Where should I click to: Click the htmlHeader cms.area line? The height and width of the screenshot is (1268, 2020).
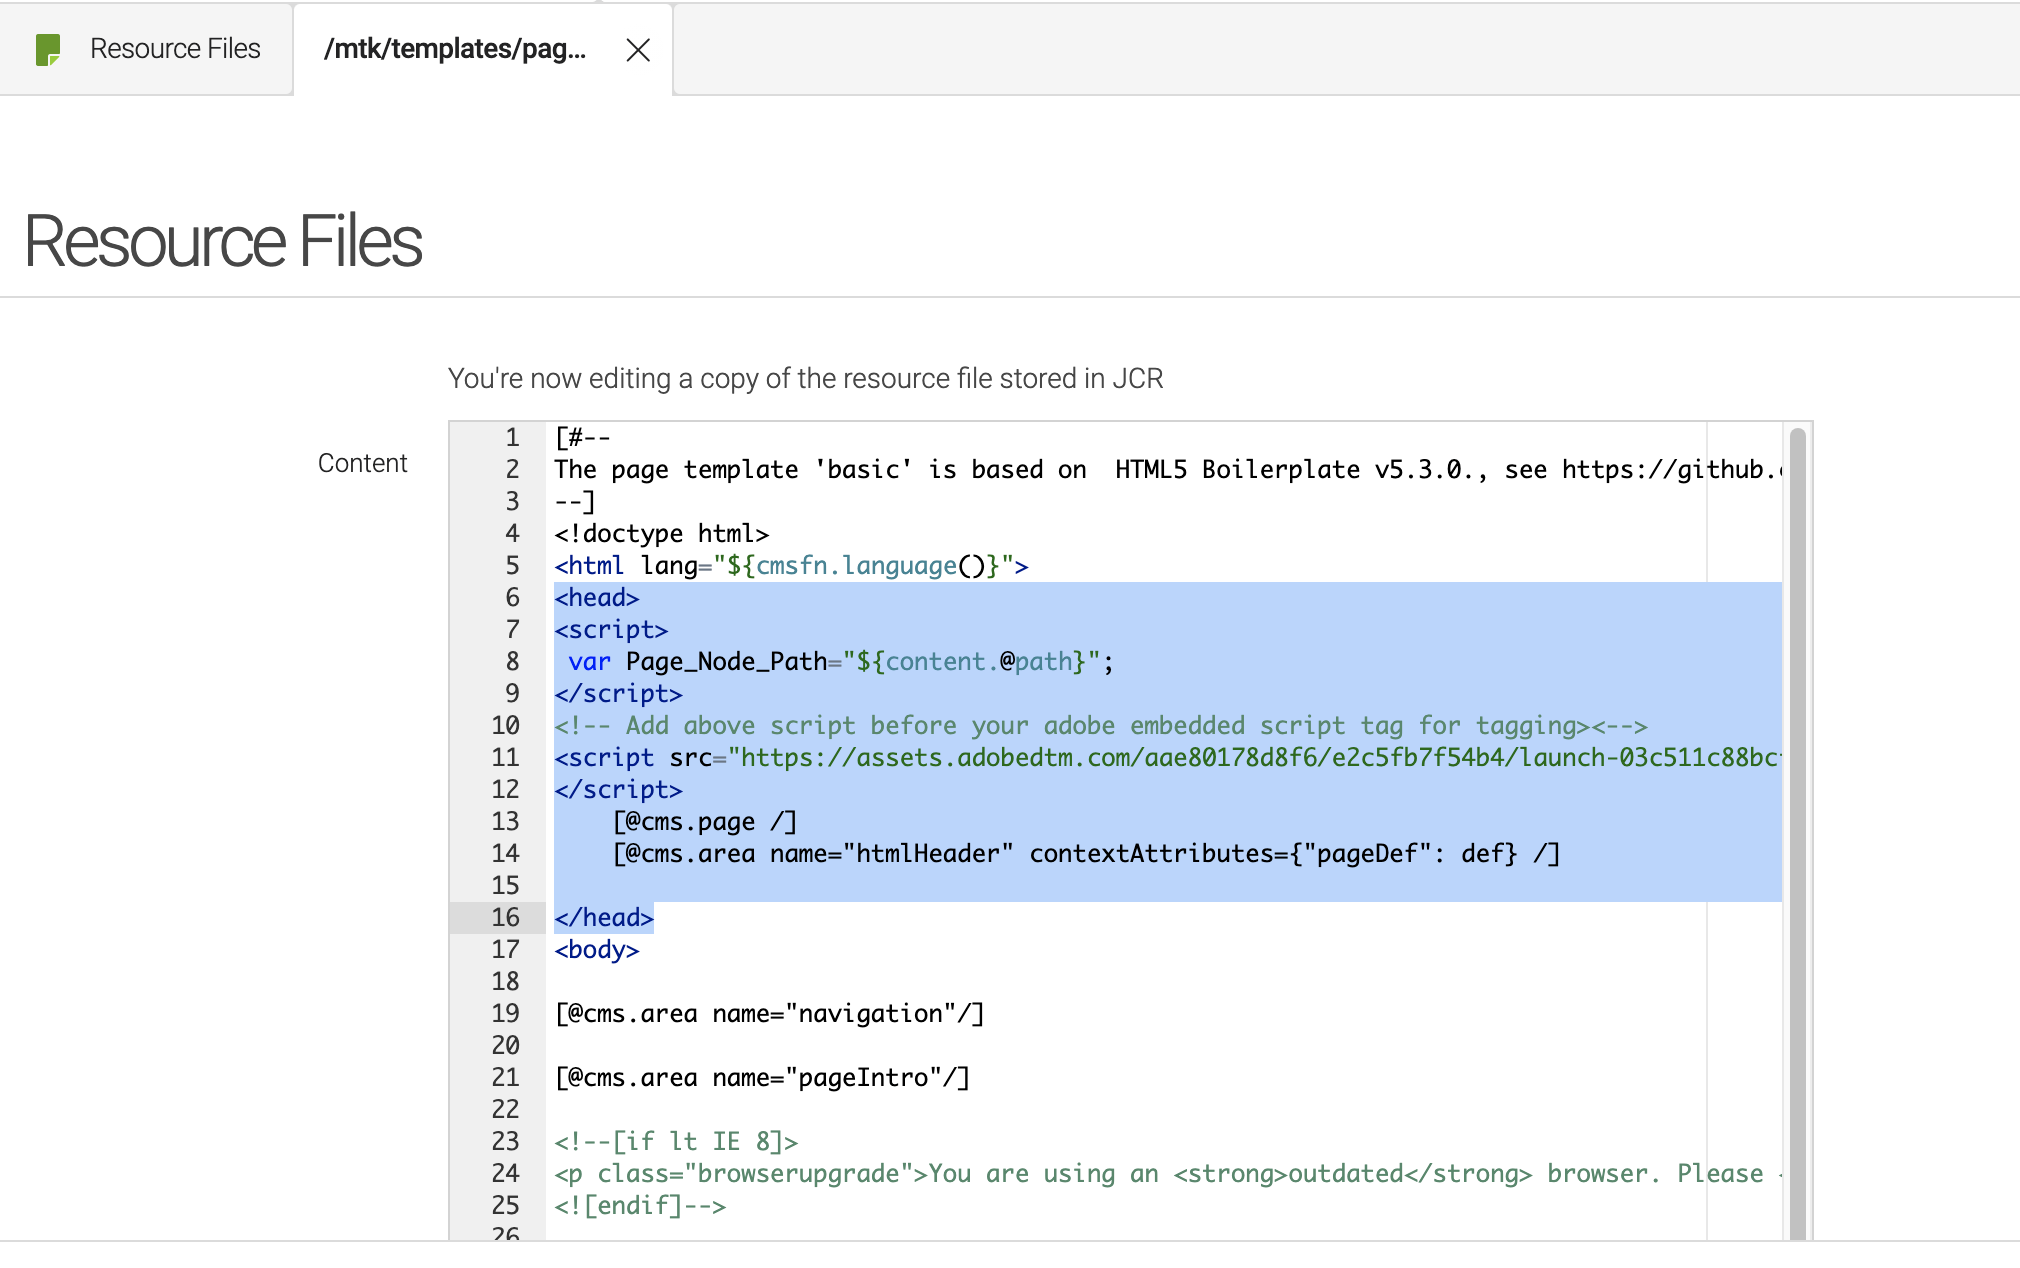1086,853
